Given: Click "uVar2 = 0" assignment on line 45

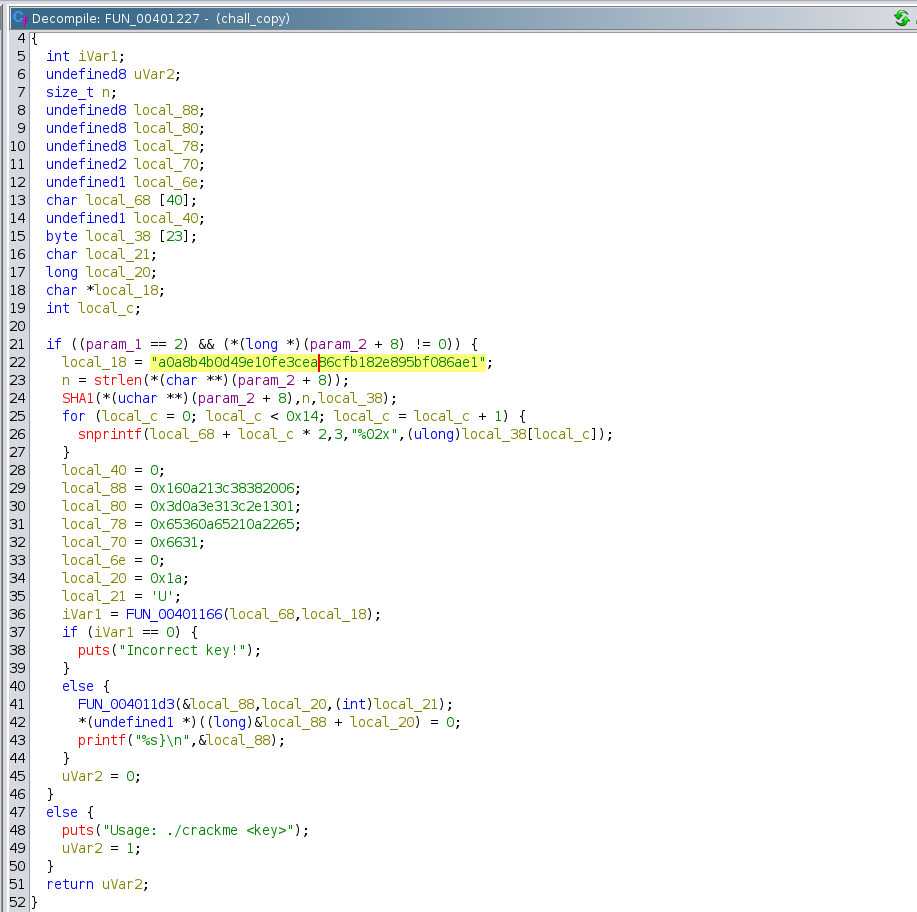Looking at the screenshot, I should click(98, 777).
